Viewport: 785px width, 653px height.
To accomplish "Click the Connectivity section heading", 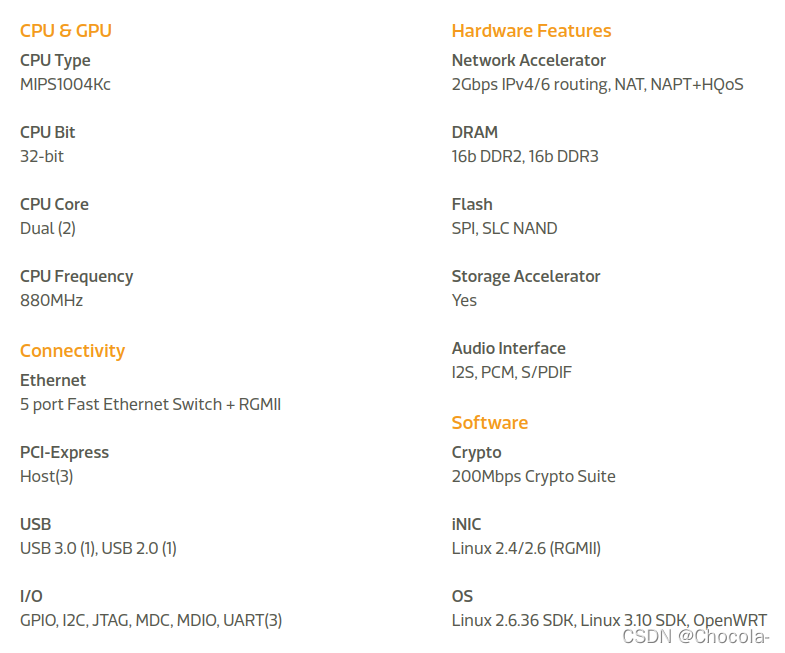I will (72, 351).
